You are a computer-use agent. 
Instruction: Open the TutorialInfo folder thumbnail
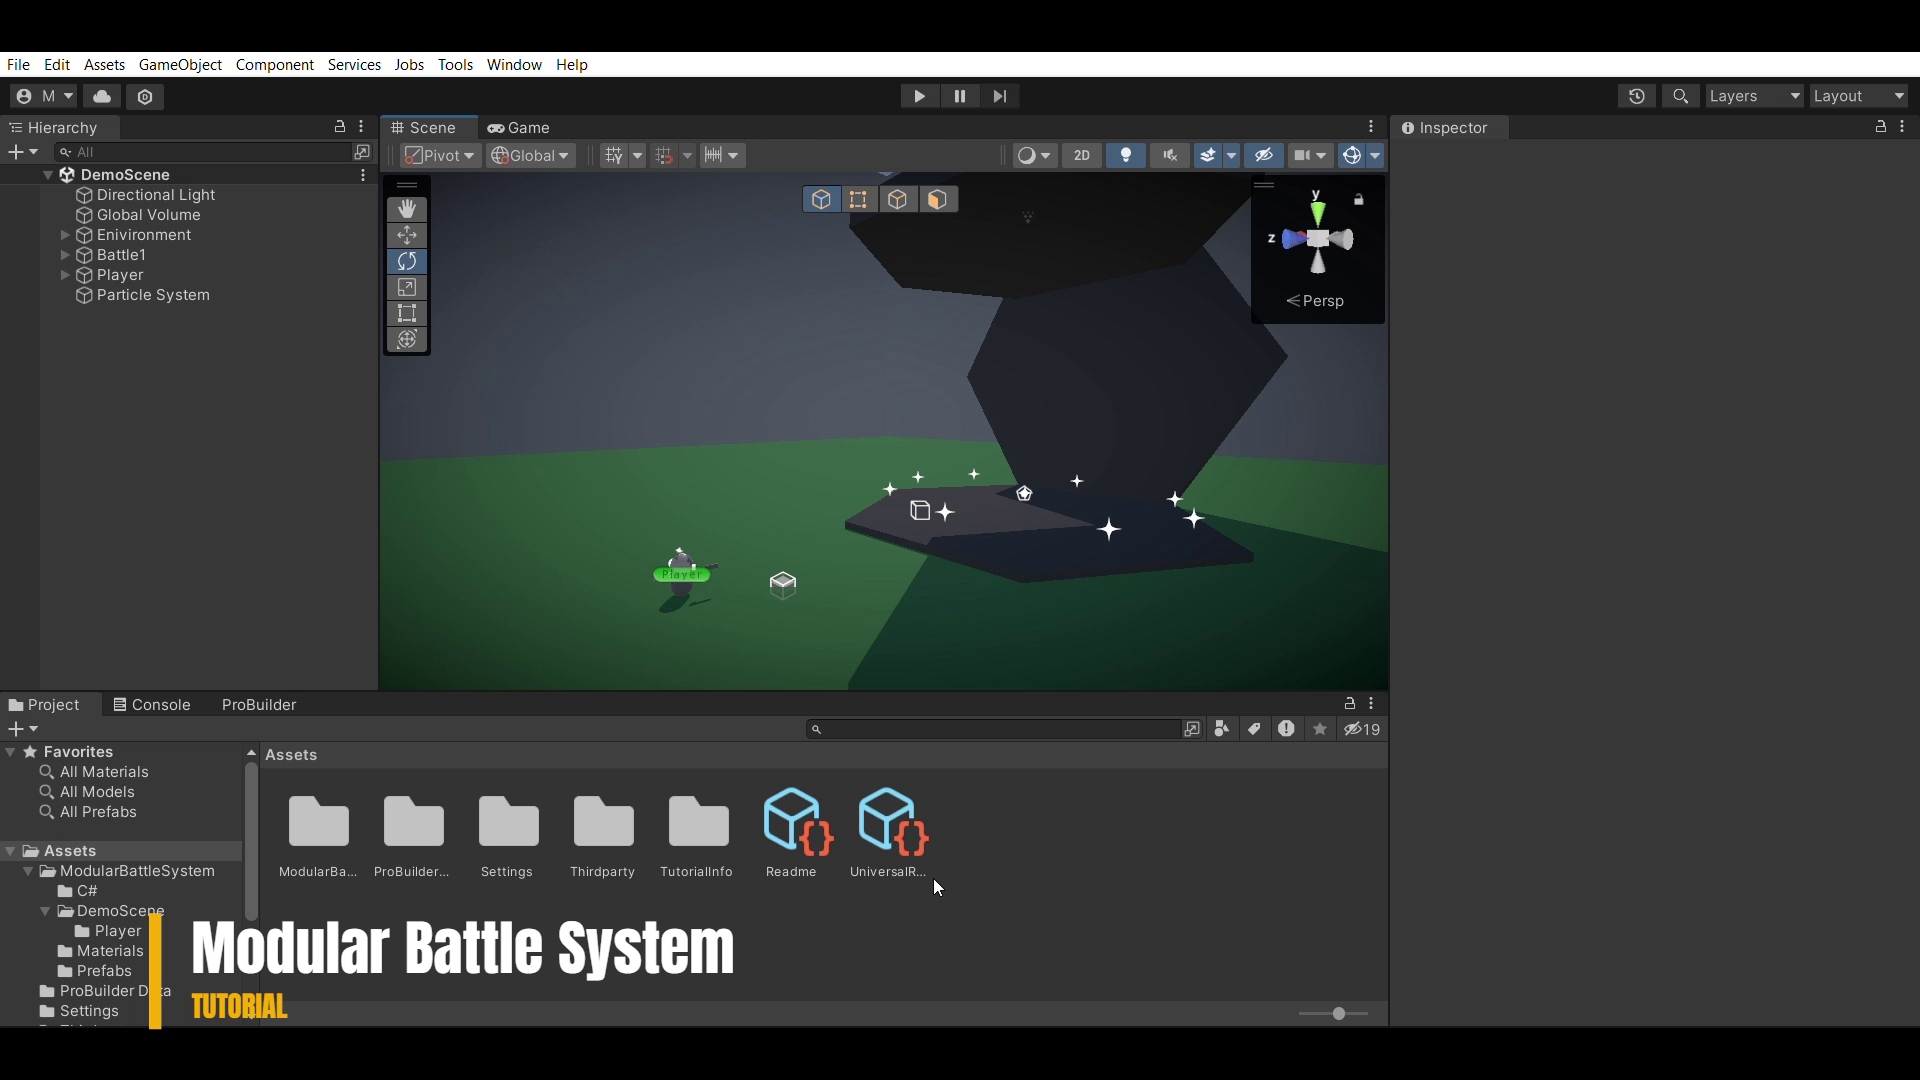(x=698, y=822)
